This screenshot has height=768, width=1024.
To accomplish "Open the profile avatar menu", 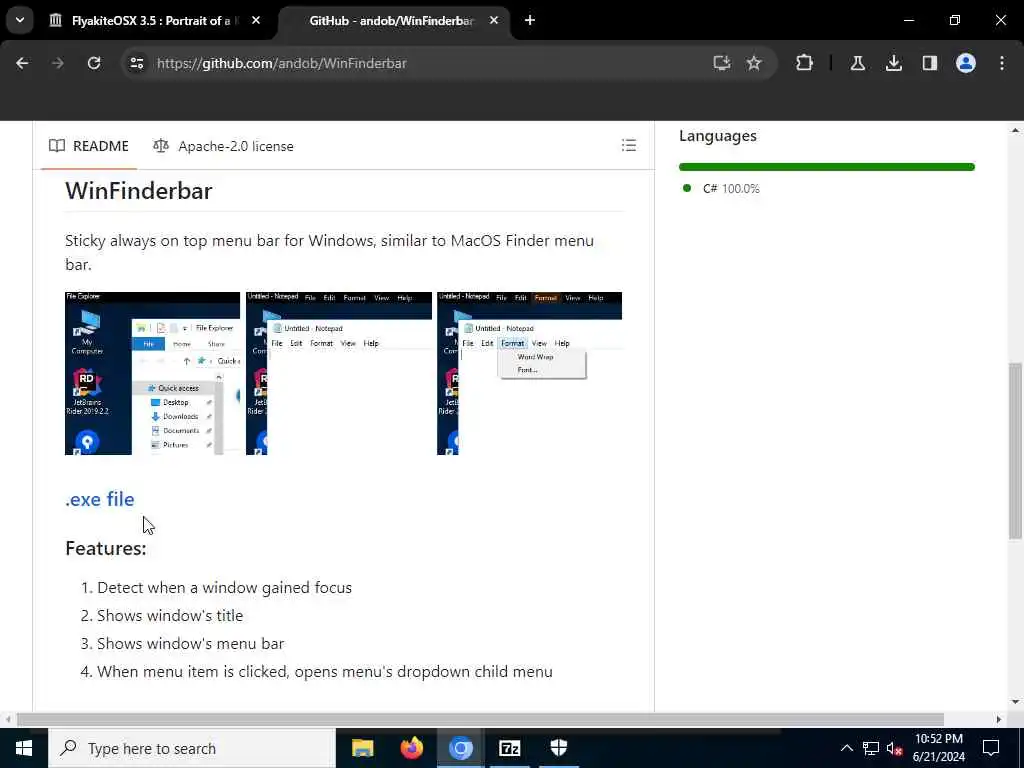I will tap(966, 63).
